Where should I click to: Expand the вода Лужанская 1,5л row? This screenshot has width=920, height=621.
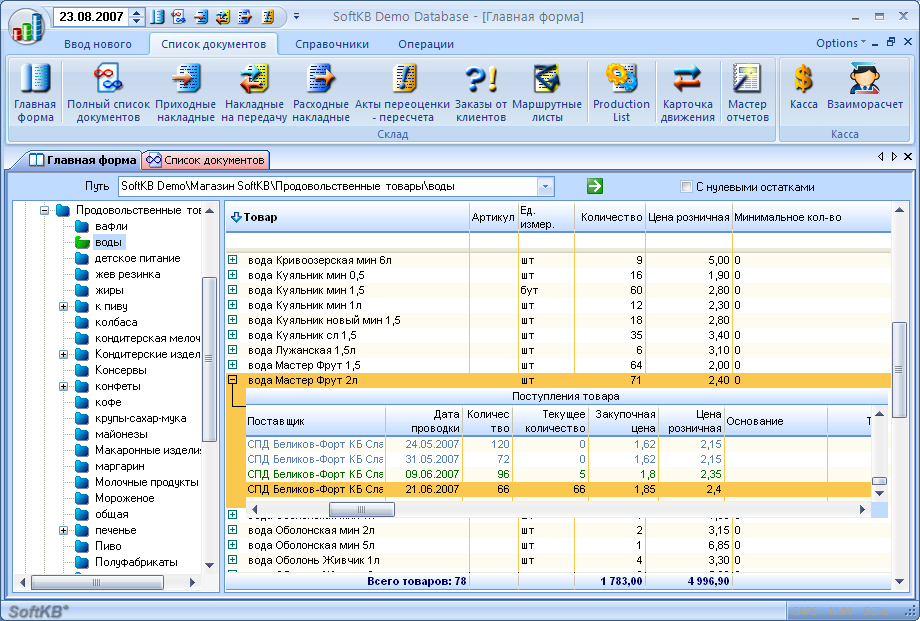[x=233, y=350]
